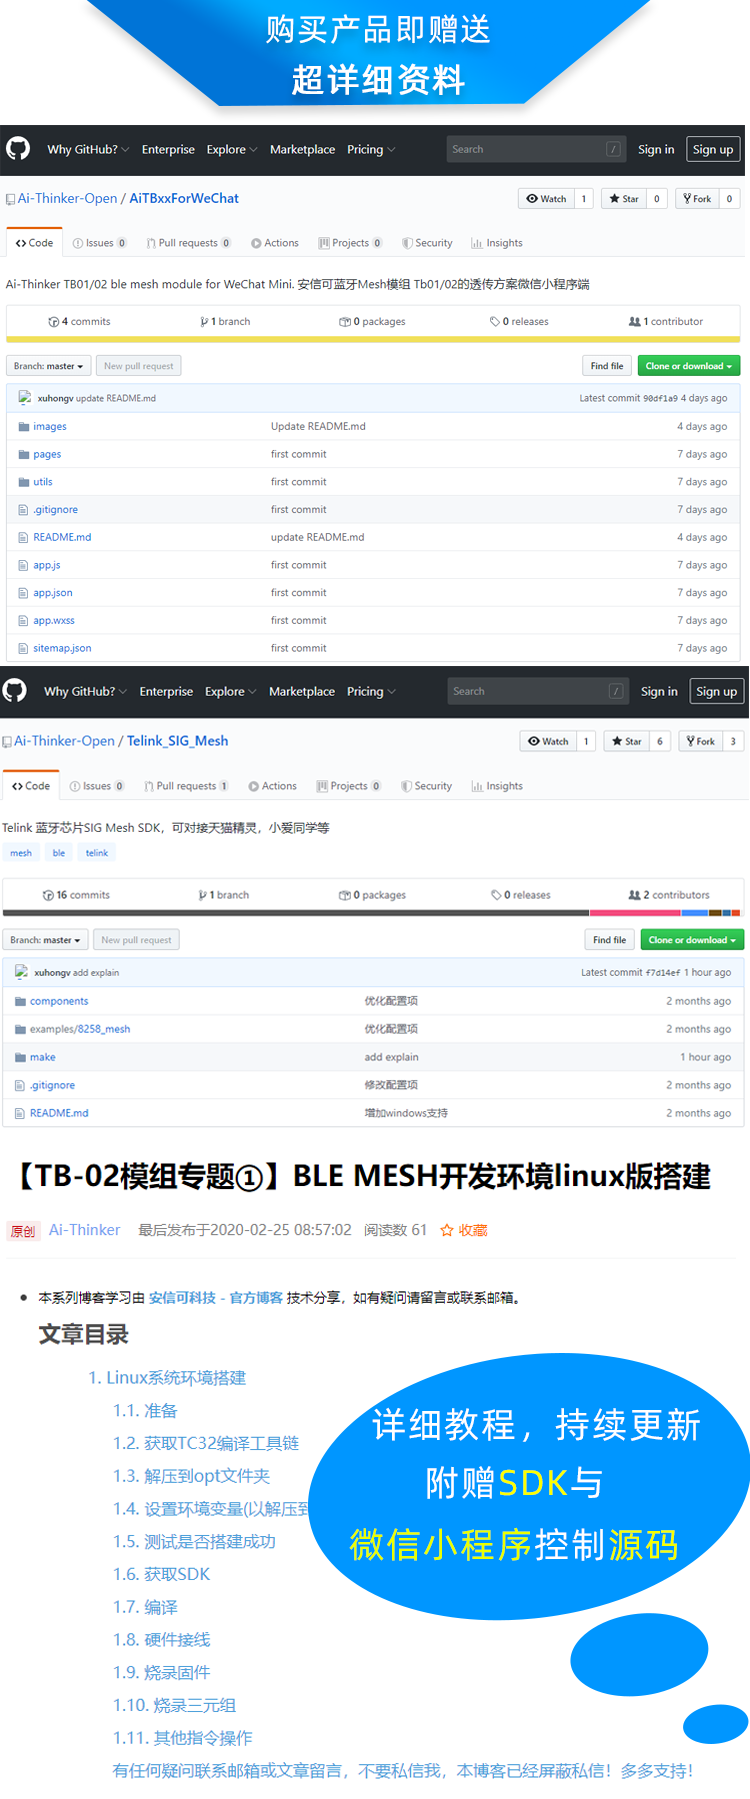Click the Watch button on AiTBxxForWeChat

[x=546, y=198]
